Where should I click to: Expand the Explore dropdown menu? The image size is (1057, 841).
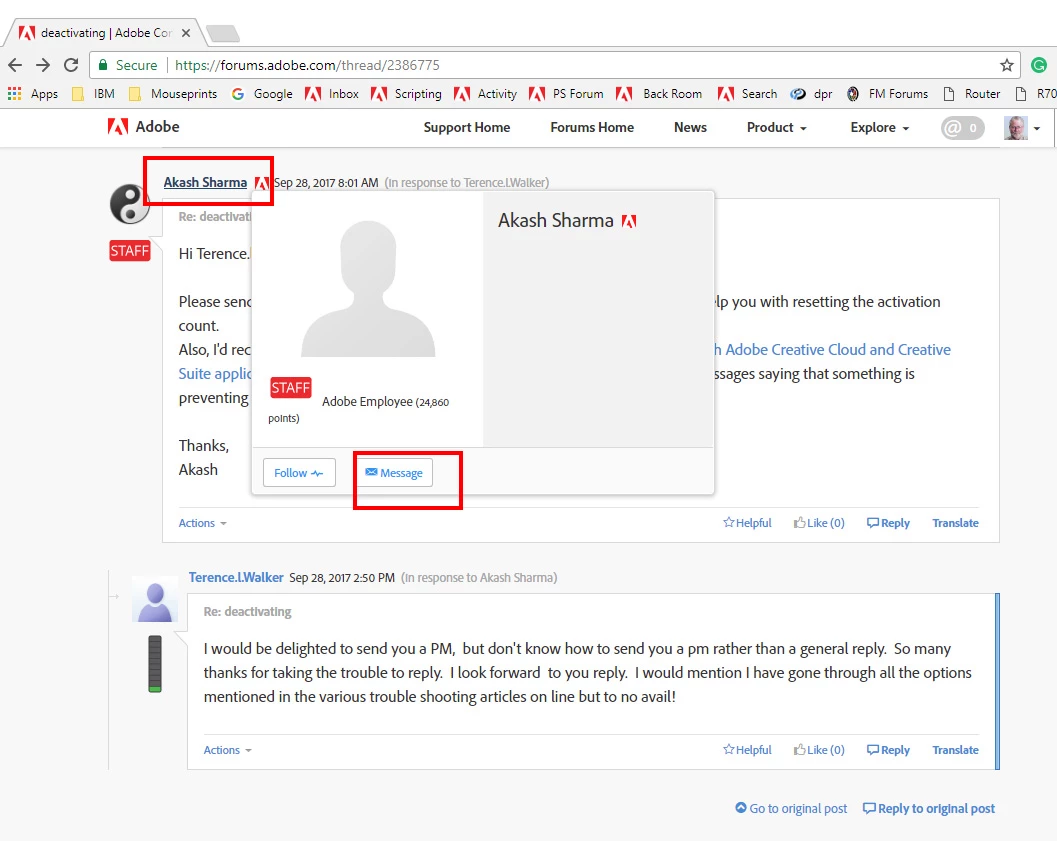880,127
